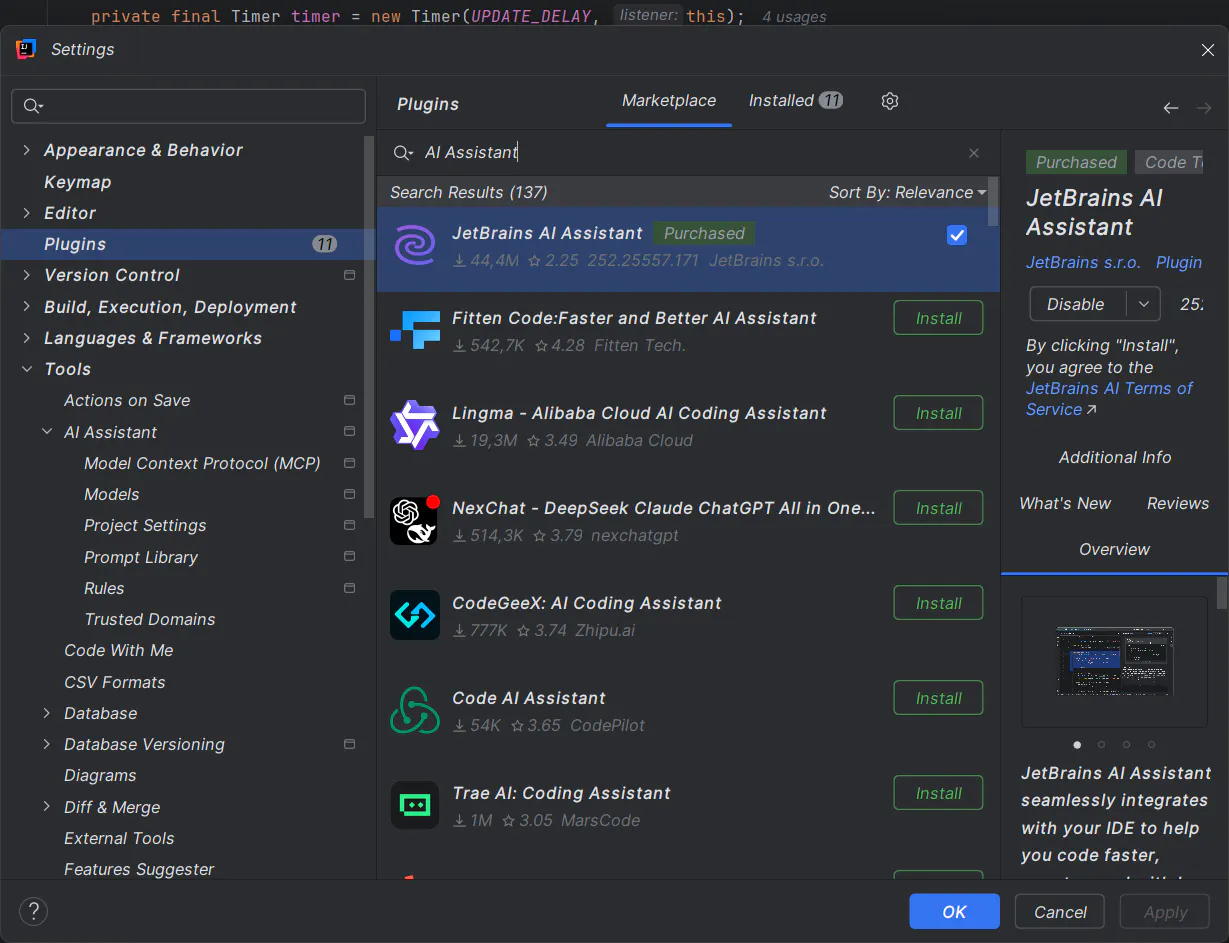Screen dimensions: 1229x943
Task: Click the CodeGeeX plugin icon
Action: (414, 613)
